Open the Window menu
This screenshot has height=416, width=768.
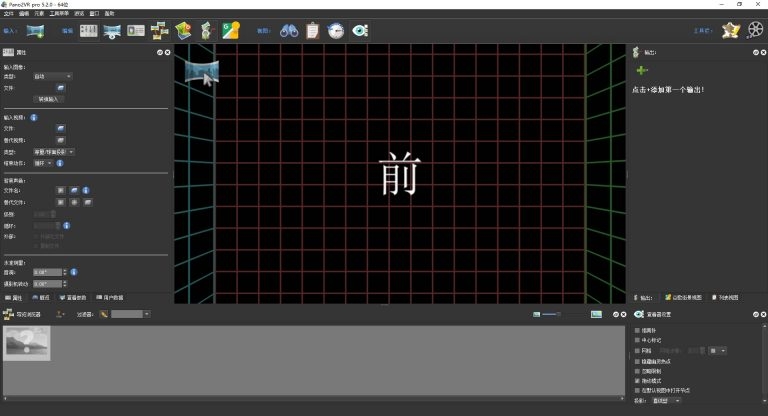pyautogui.click(x=94, y=14)
